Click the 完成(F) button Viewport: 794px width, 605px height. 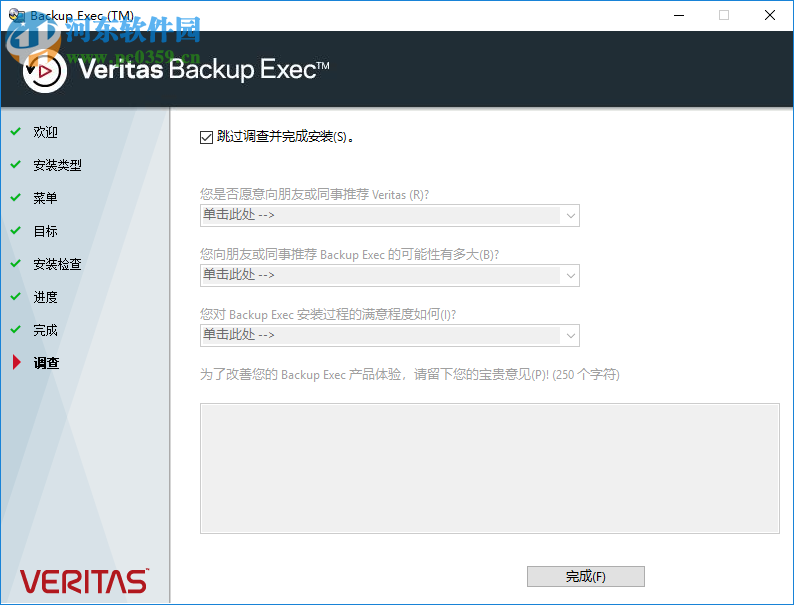click(x=585, y=576)
